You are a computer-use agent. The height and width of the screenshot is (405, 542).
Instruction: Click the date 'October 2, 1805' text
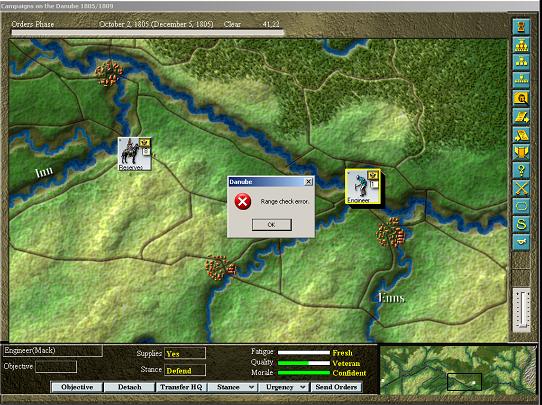point(124,24)
